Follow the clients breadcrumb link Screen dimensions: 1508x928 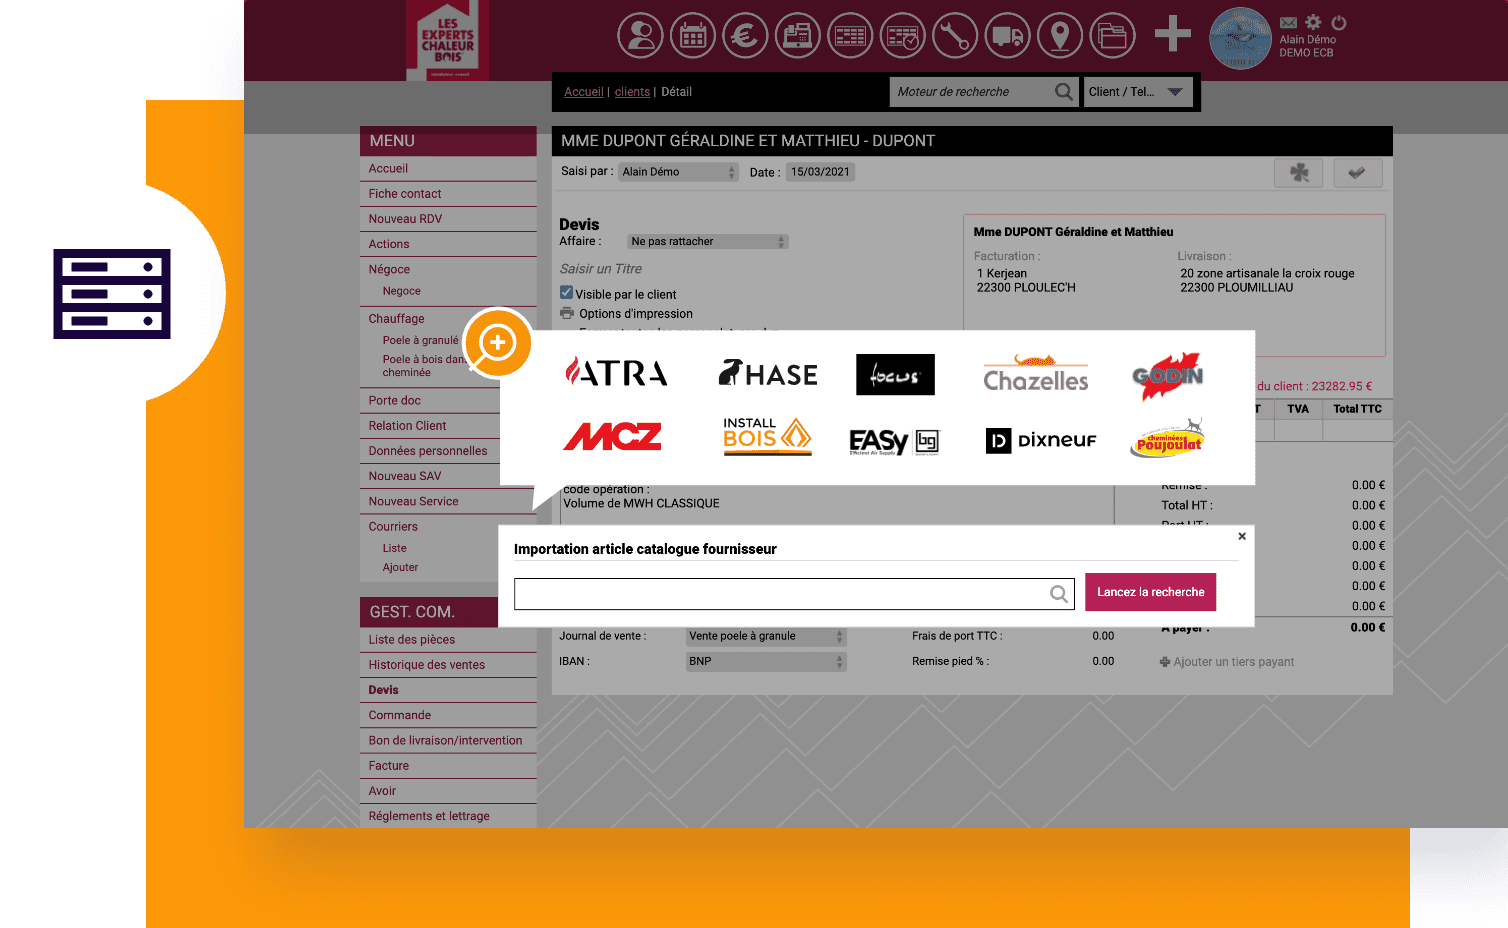(x=632, y=92)
